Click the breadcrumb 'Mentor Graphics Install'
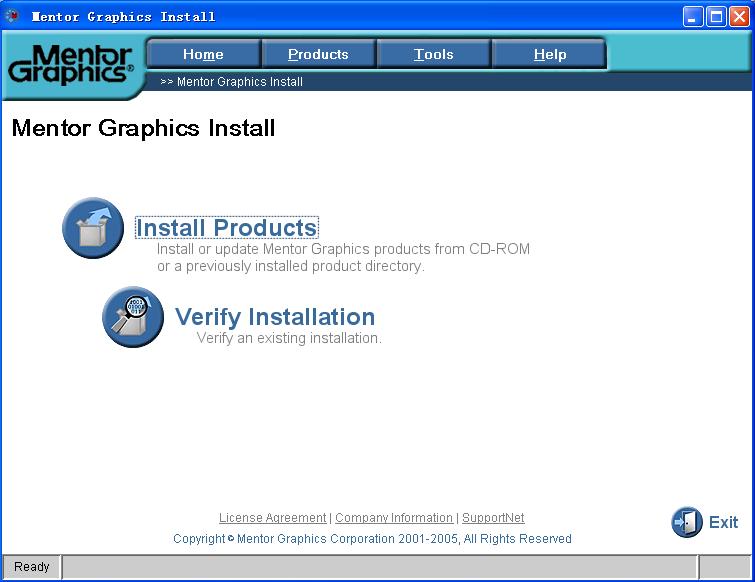 coord(240,82)
